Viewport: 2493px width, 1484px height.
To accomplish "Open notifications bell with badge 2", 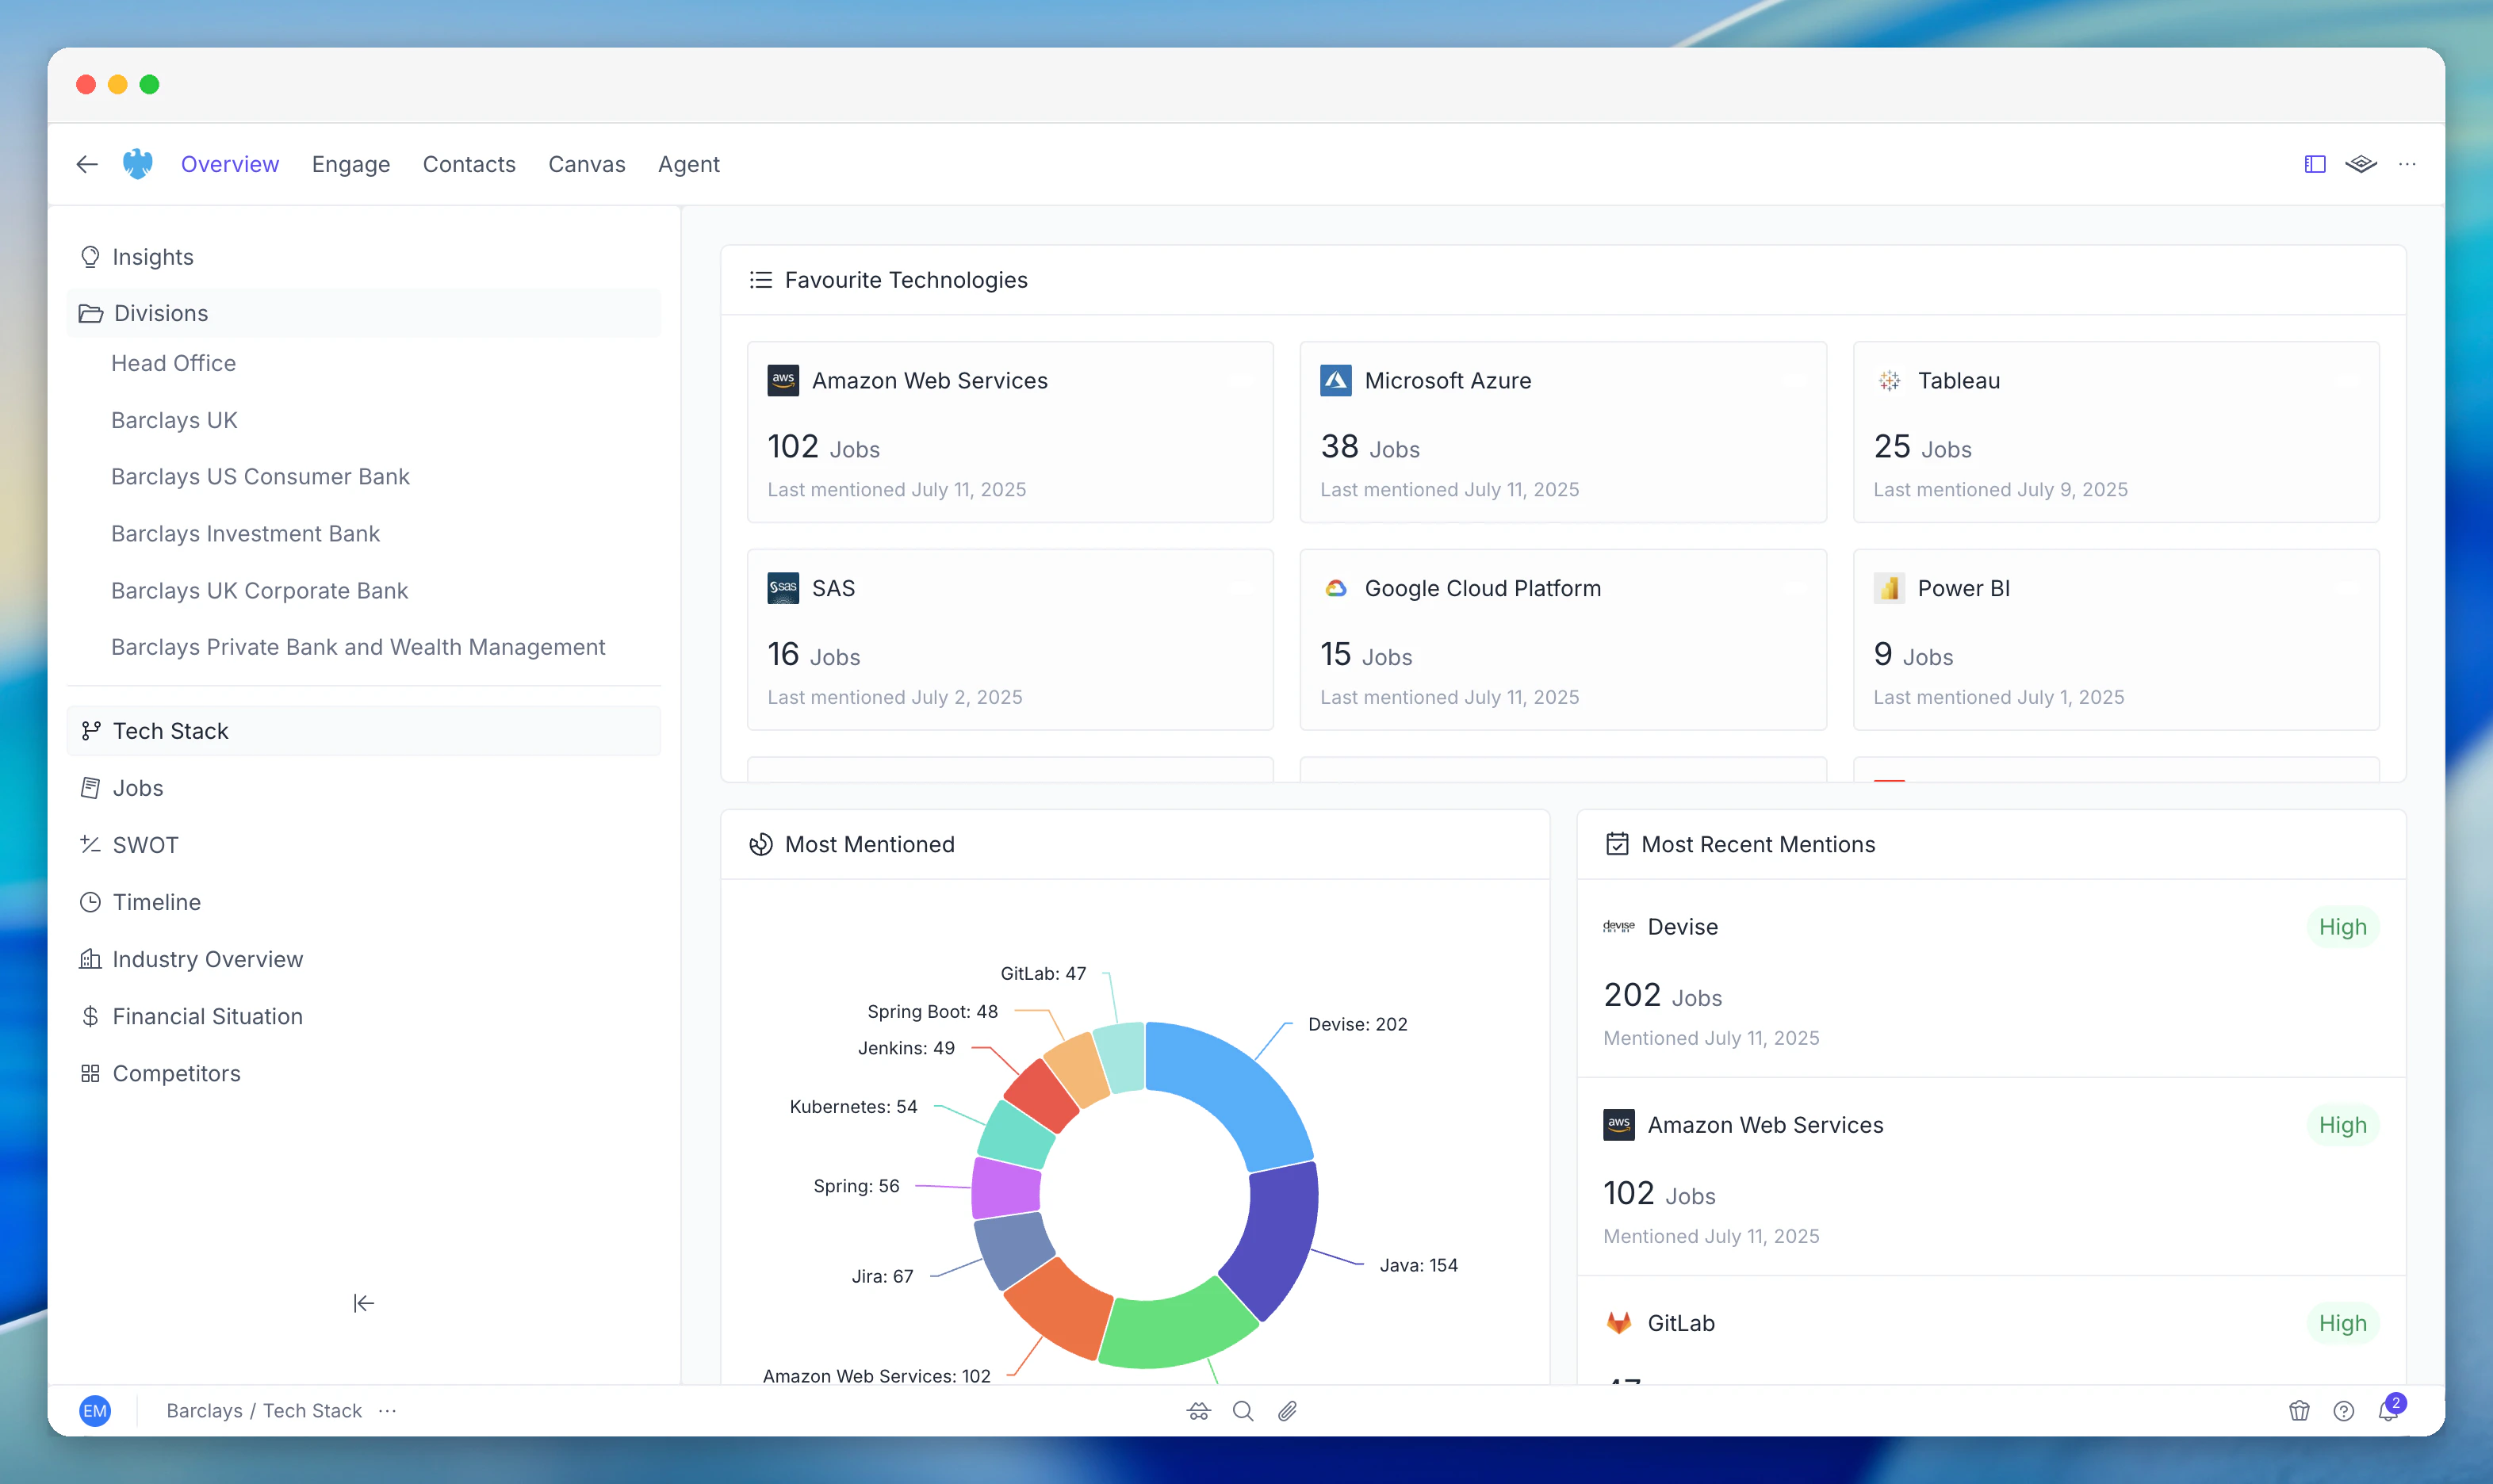I will point(2389,1409).
